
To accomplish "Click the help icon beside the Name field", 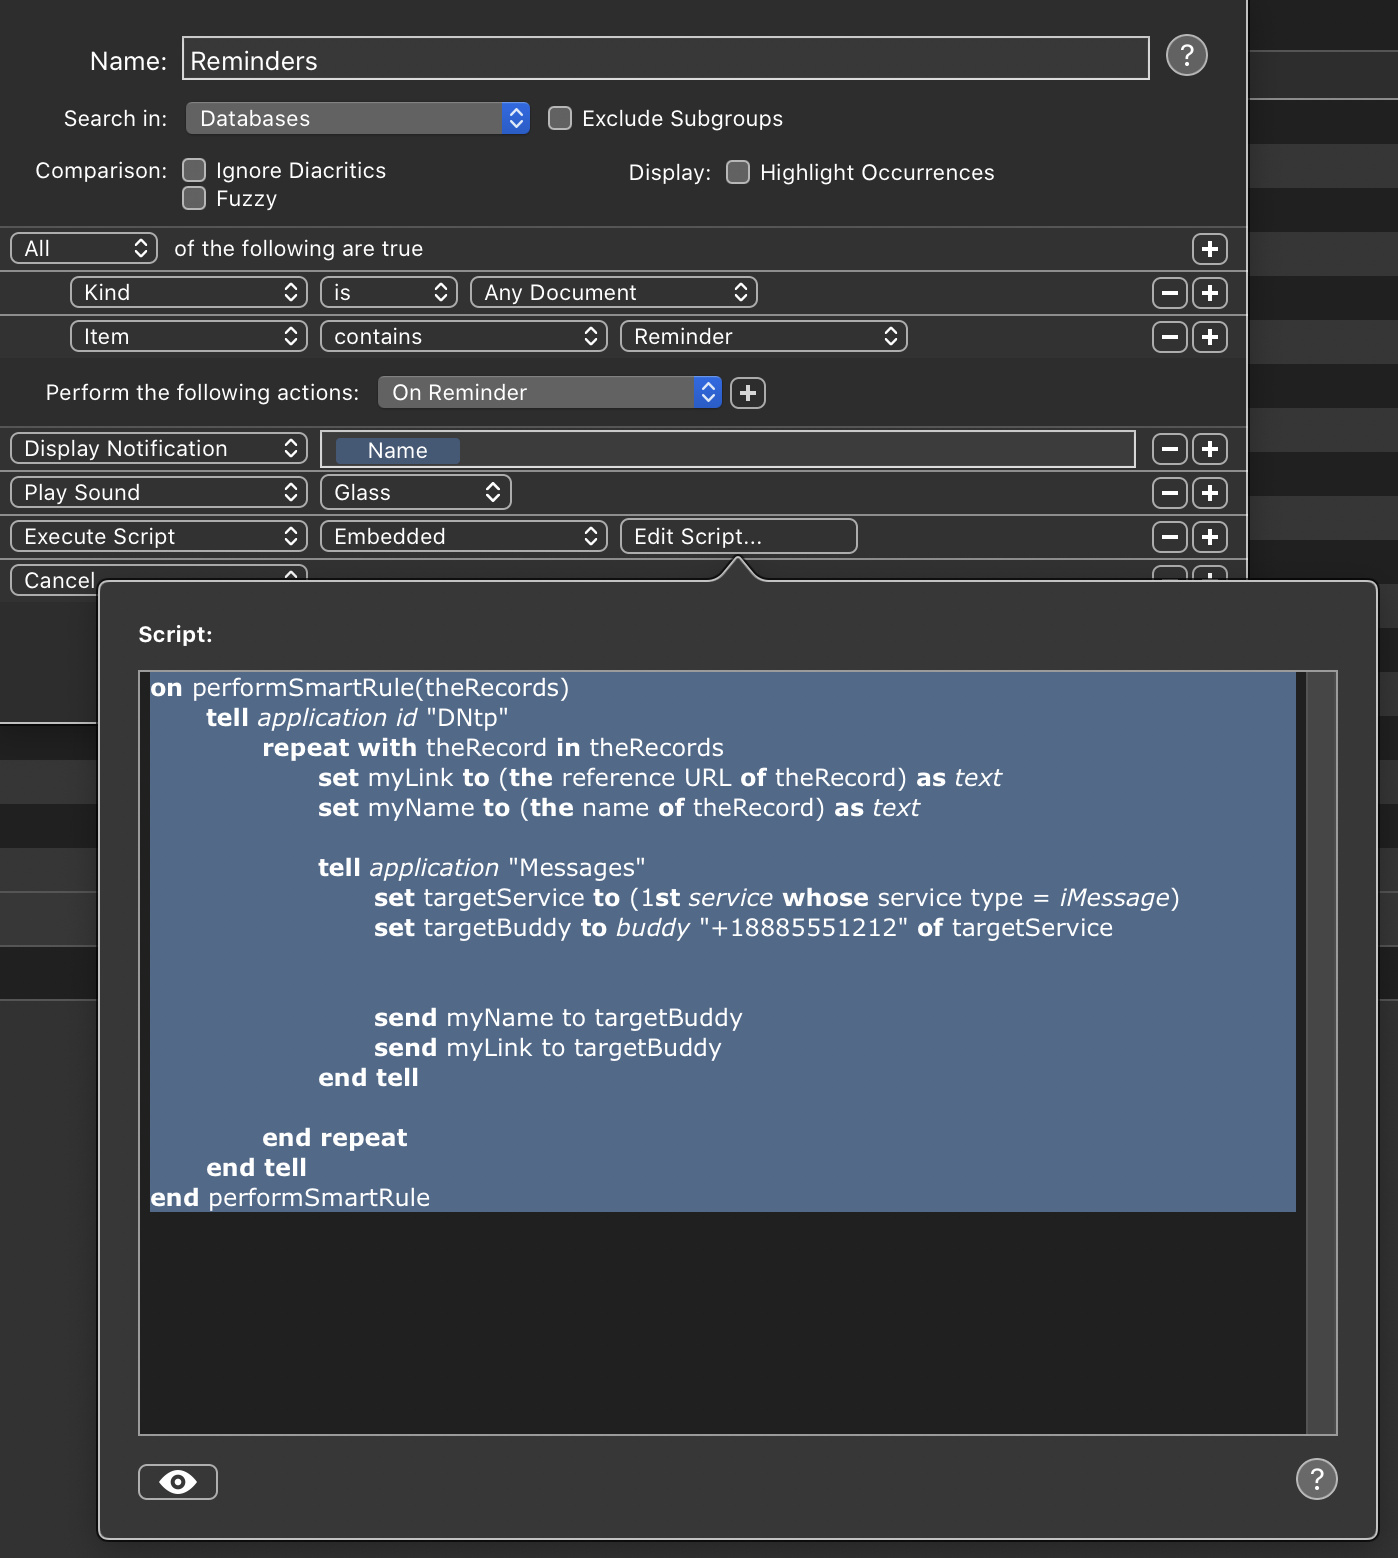I will [x=1187, y=56].
